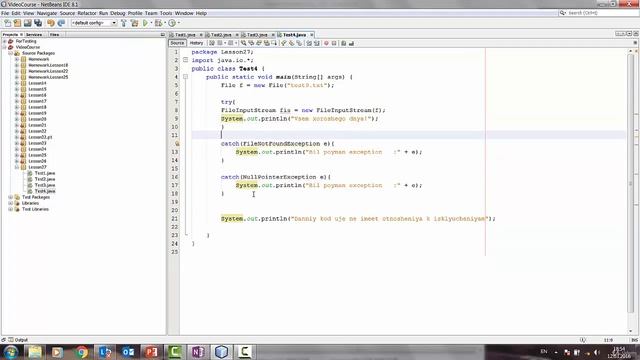
Task: Select the Homework.Lesson22 package
Action: (48, 71)
